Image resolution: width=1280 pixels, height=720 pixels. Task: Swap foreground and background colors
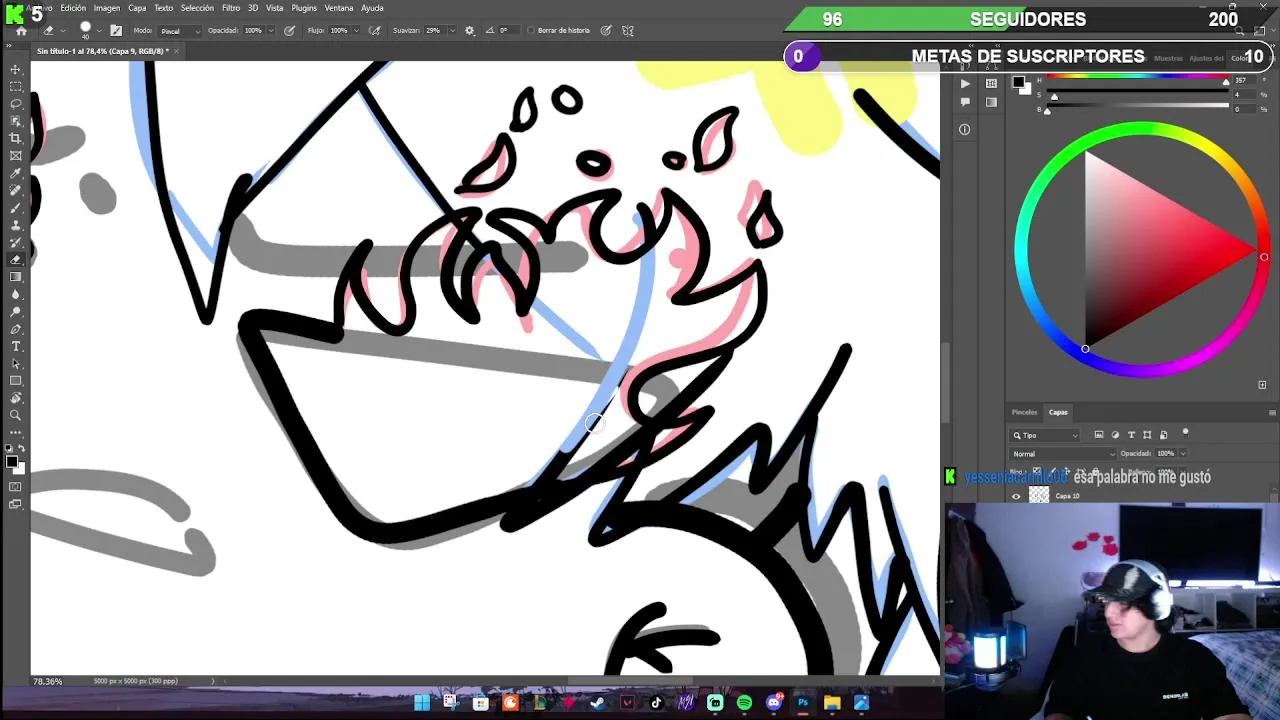coord(23,448)
